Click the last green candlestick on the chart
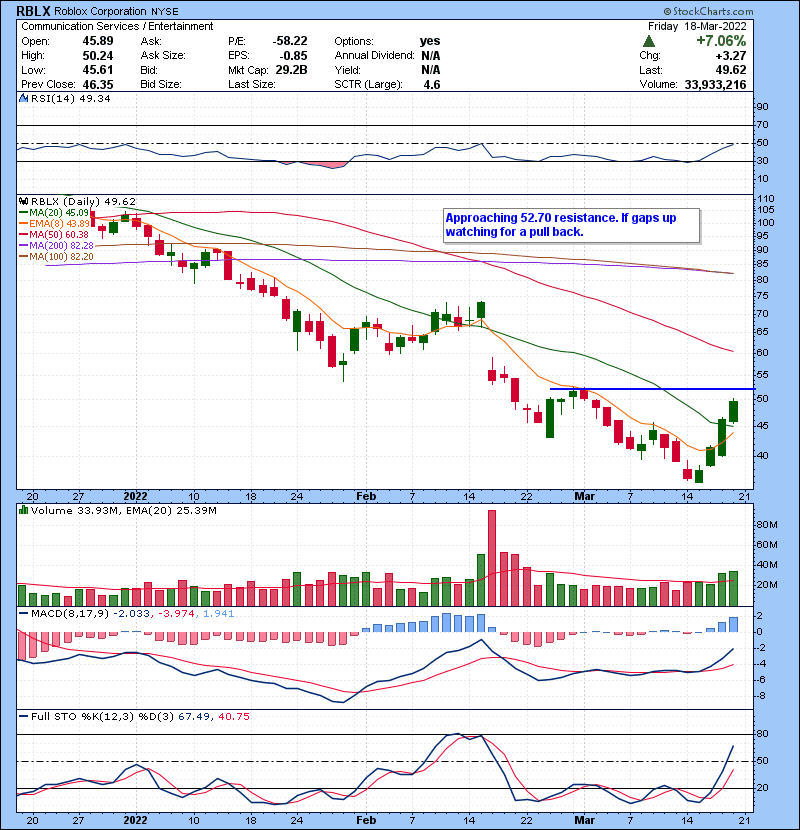This screenshot has height=830, width=800. [x=733, y=411]
